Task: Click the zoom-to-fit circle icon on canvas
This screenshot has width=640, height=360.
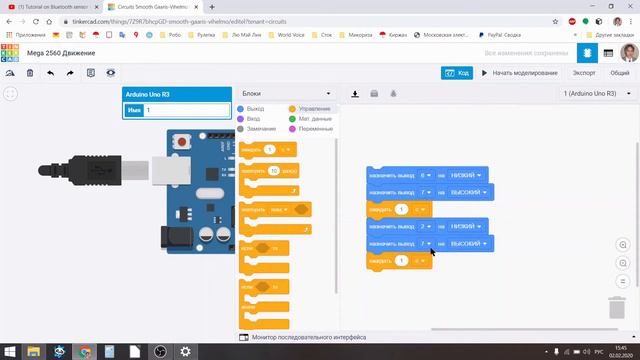Action: click(11, 93)
